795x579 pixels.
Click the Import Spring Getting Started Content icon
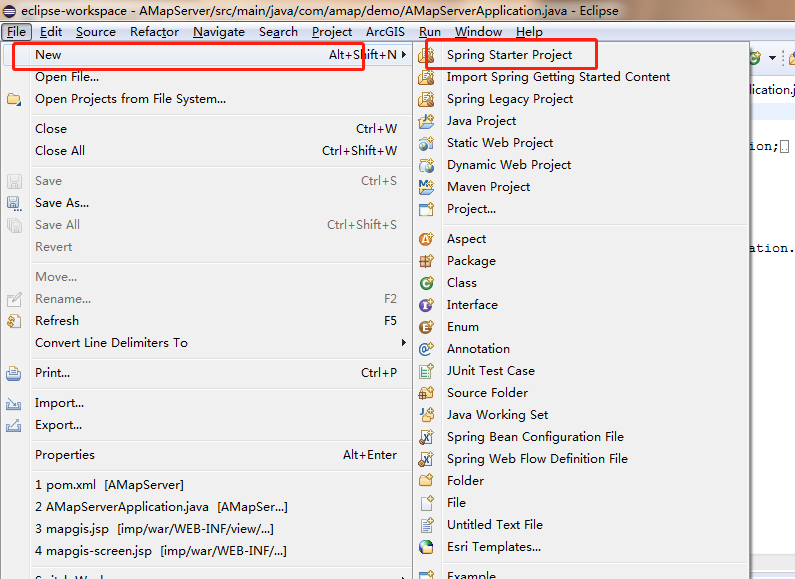(426, 77)
